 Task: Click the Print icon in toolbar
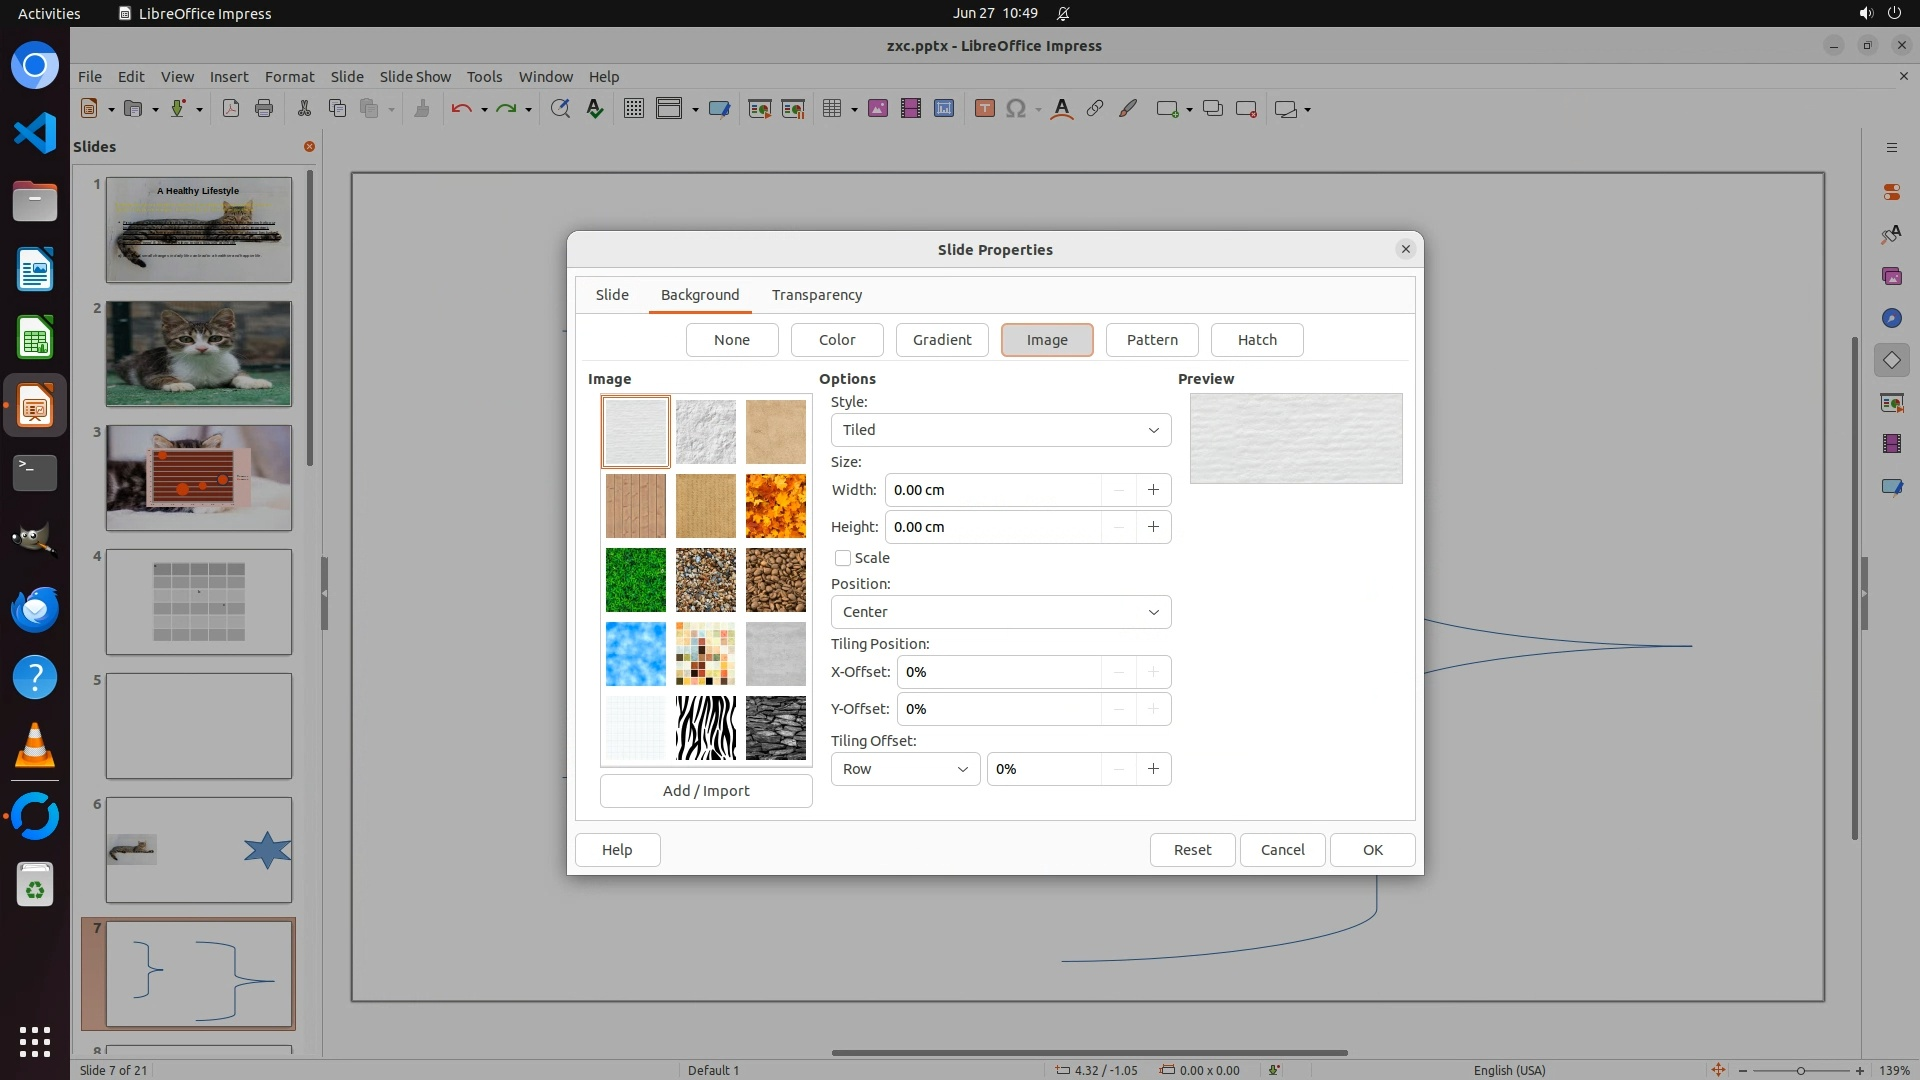264,109
